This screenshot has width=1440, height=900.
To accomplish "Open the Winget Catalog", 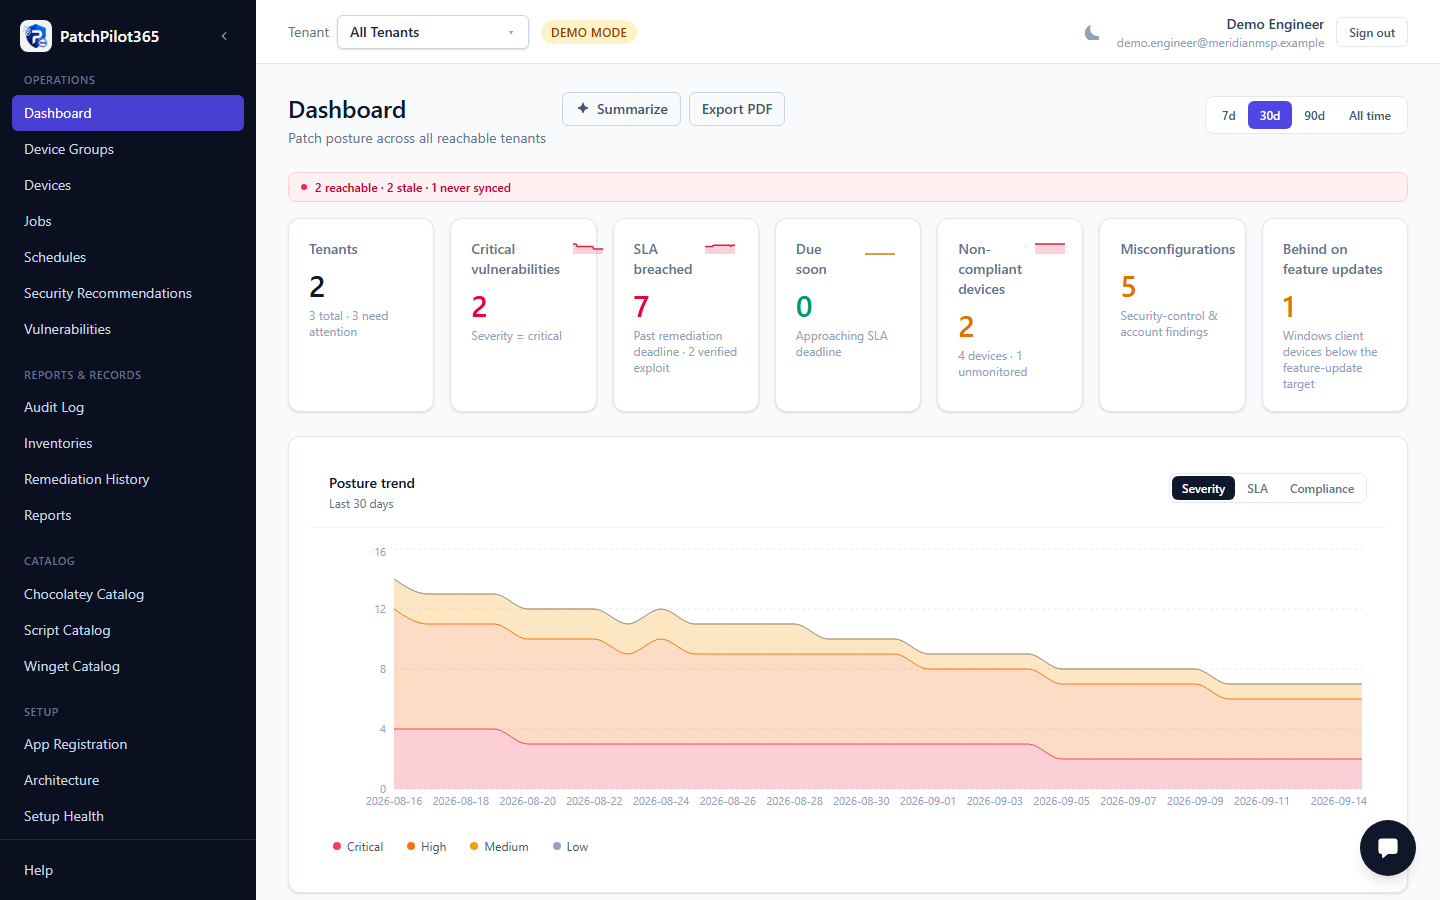I will coord(128,666).
